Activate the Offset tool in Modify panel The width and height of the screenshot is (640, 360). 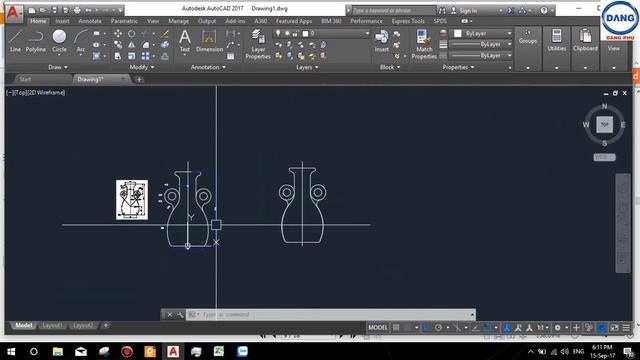(x=165, y=56)
